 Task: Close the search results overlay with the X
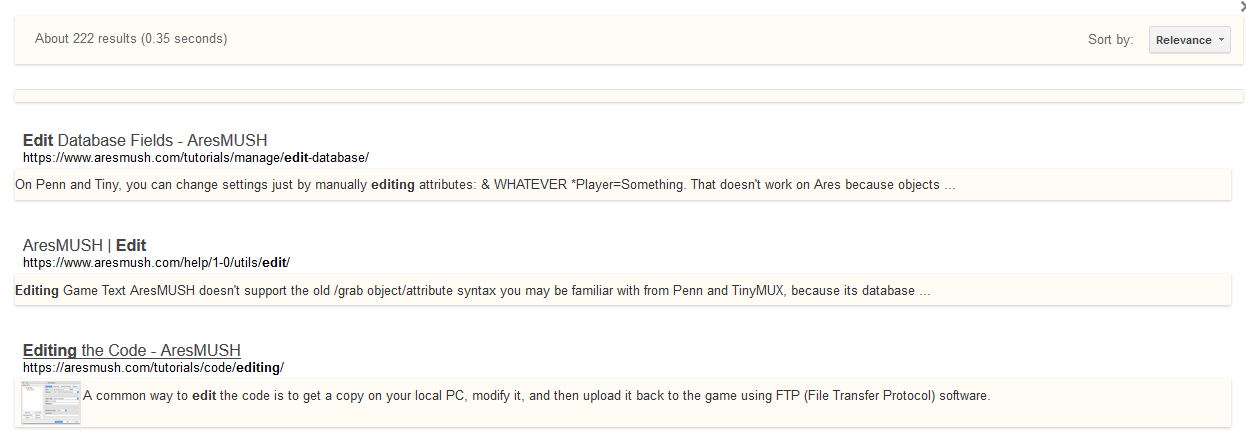1242,6
